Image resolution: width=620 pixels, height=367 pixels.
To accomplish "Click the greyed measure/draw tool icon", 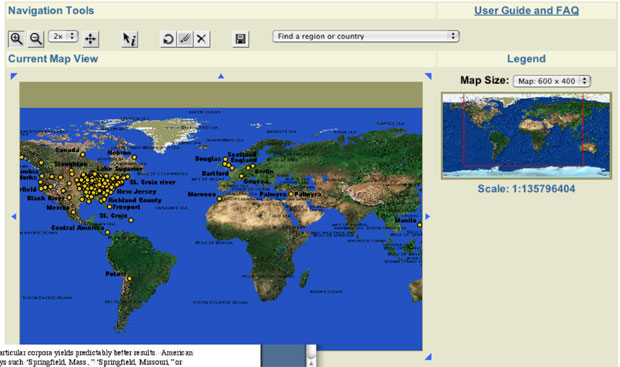I will [185, 39].
